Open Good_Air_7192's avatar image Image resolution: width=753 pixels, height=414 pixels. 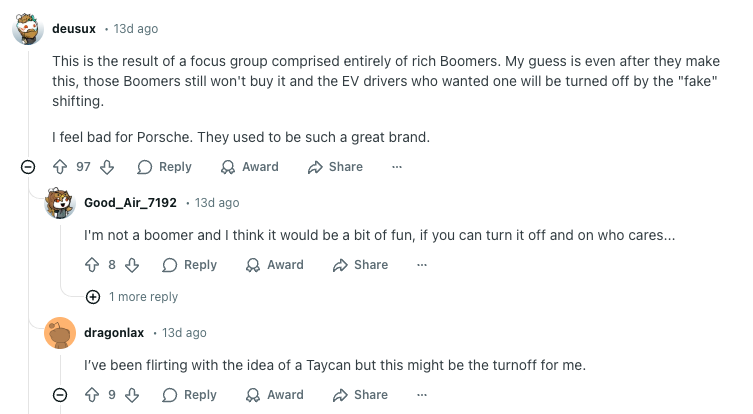click(60, 203)
